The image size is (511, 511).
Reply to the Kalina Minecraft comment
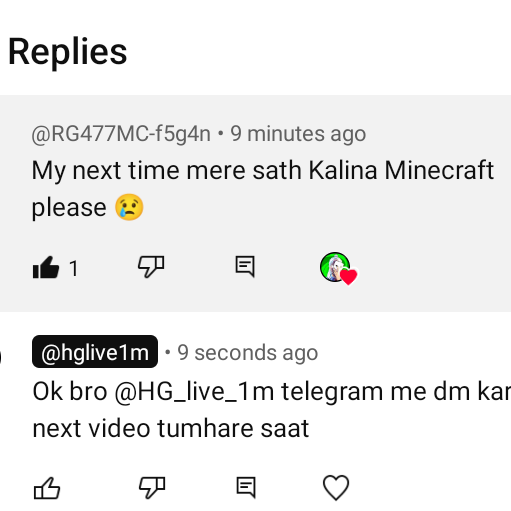click(x=245, y=267)
